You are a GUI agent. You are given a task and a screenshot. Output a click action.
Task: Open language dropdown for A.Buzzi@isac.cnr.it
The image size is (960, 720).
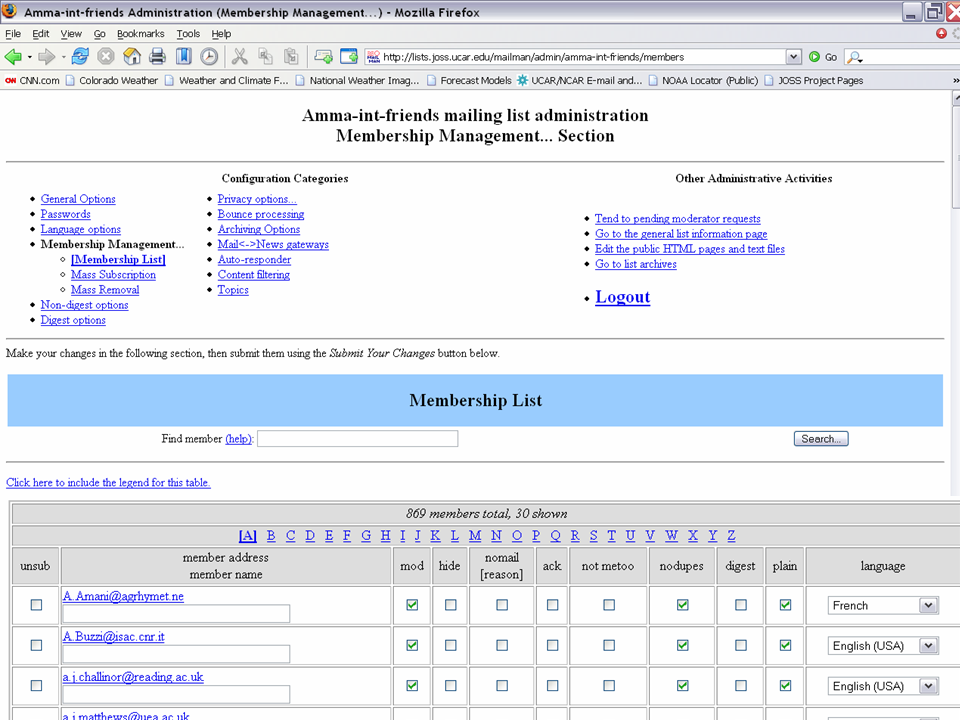(x=883, y=646)
